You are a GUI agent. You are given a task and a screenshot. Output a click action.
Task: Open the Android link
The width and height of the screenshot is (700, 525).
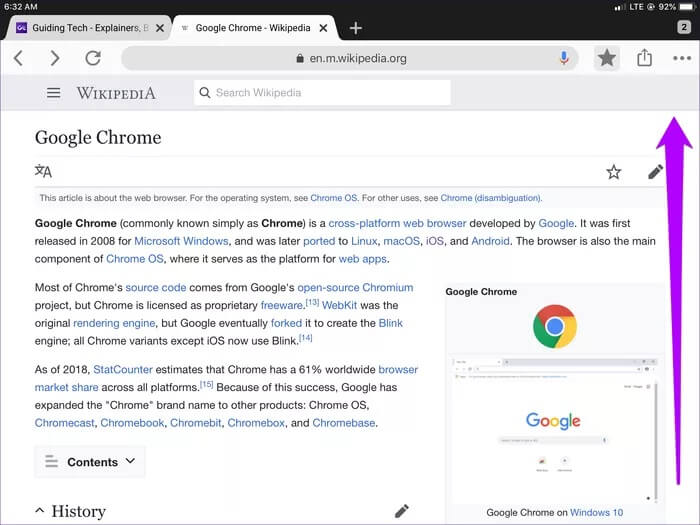490,241
